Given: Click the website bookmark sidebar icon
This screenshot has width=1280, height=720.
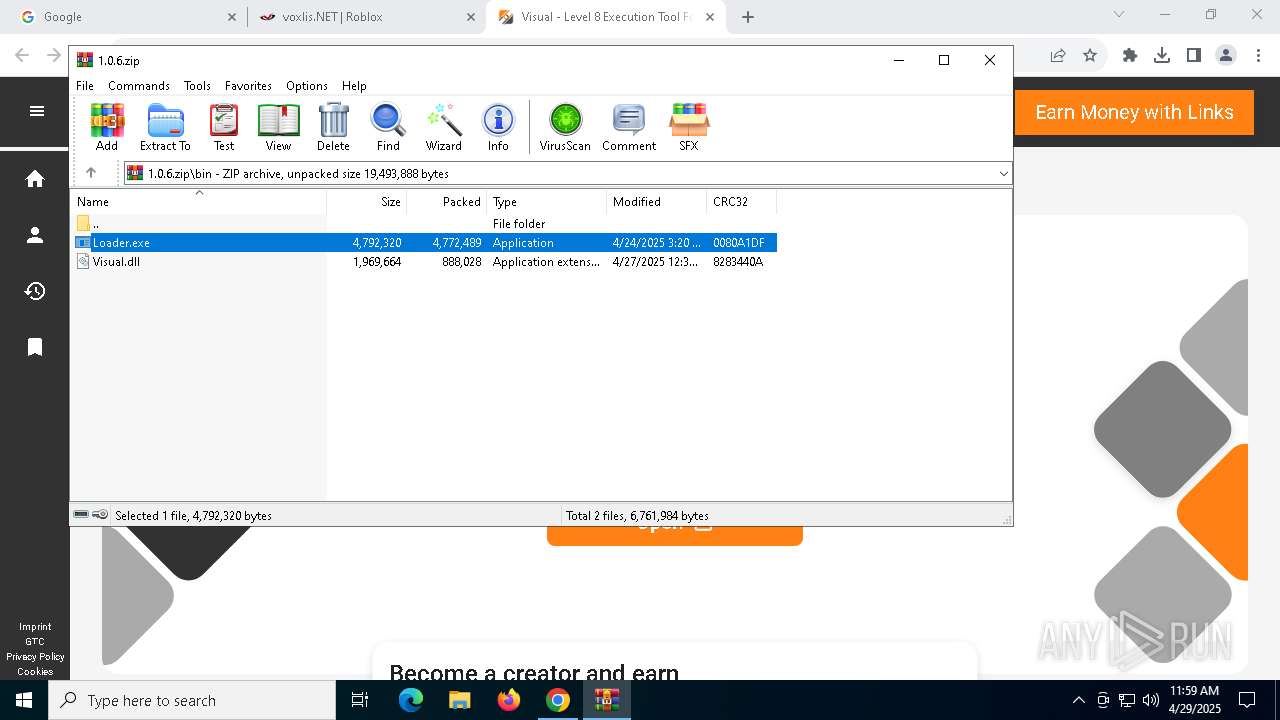Looking at the screenshot, I should pyautogui.click(x=35, y=347).
